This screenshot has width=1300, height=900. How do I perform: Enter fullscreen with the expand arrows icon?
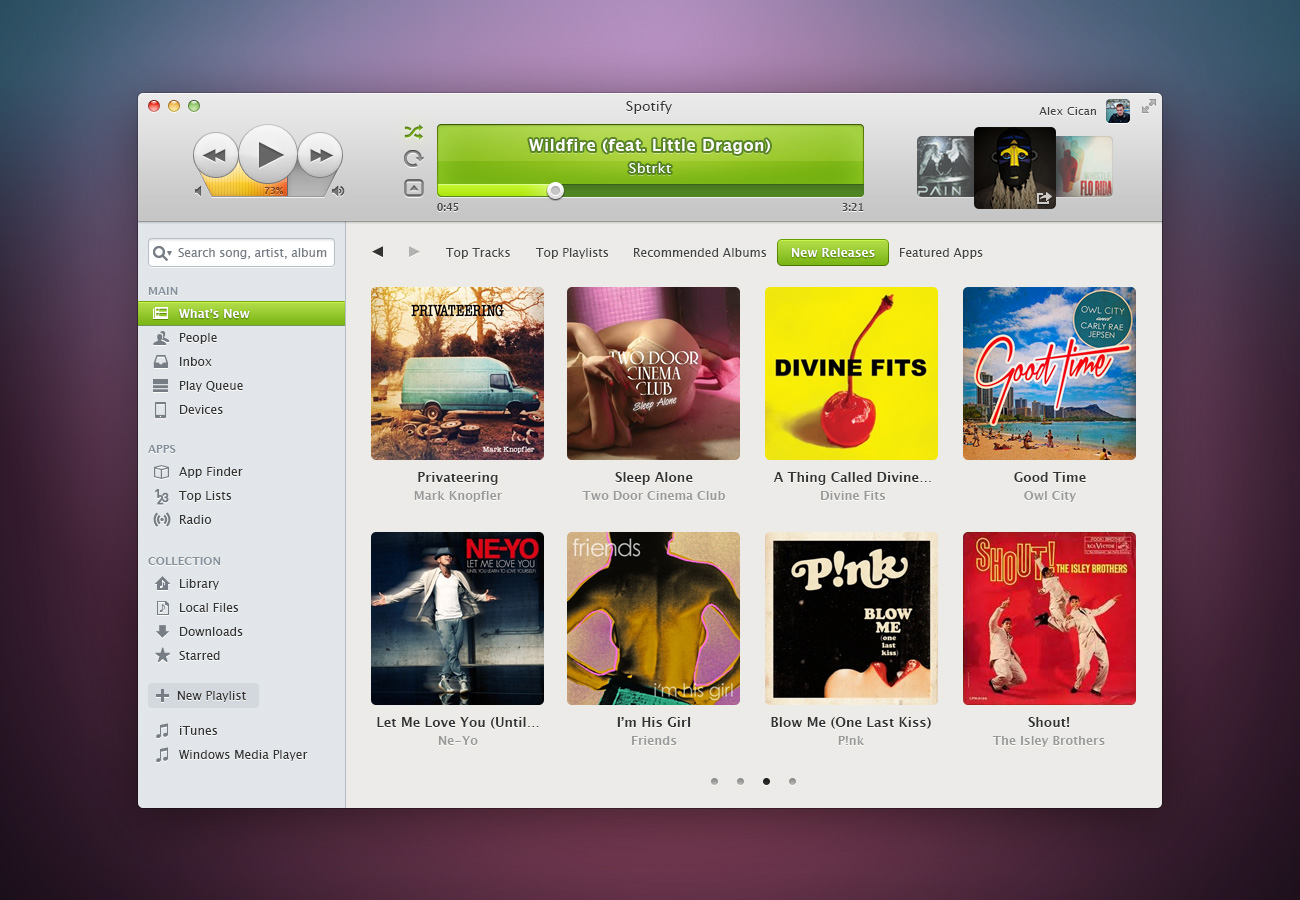[1149, 106]
